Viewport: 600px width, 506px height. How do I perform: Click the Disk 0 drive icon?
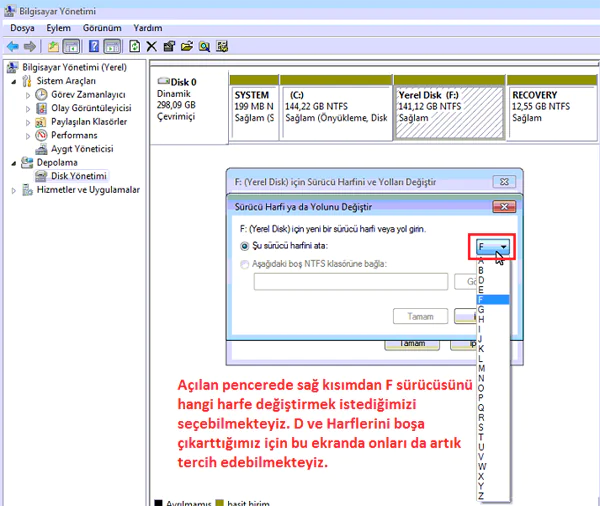[x=163, y=81]
